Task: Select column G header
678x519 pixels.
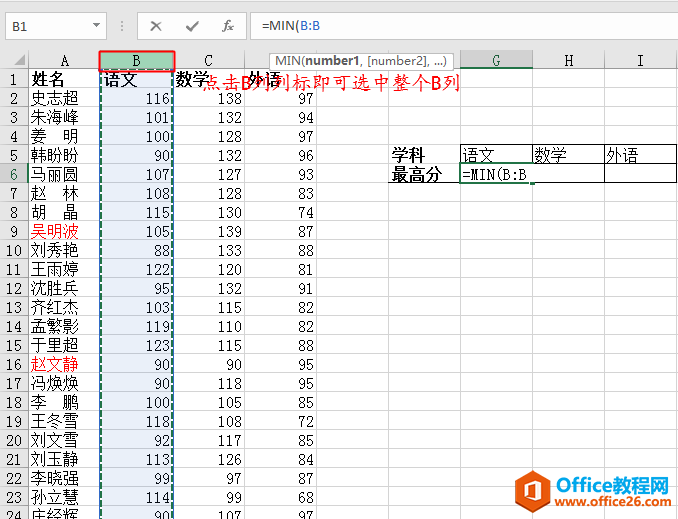Action: click(x=496, y=60)
